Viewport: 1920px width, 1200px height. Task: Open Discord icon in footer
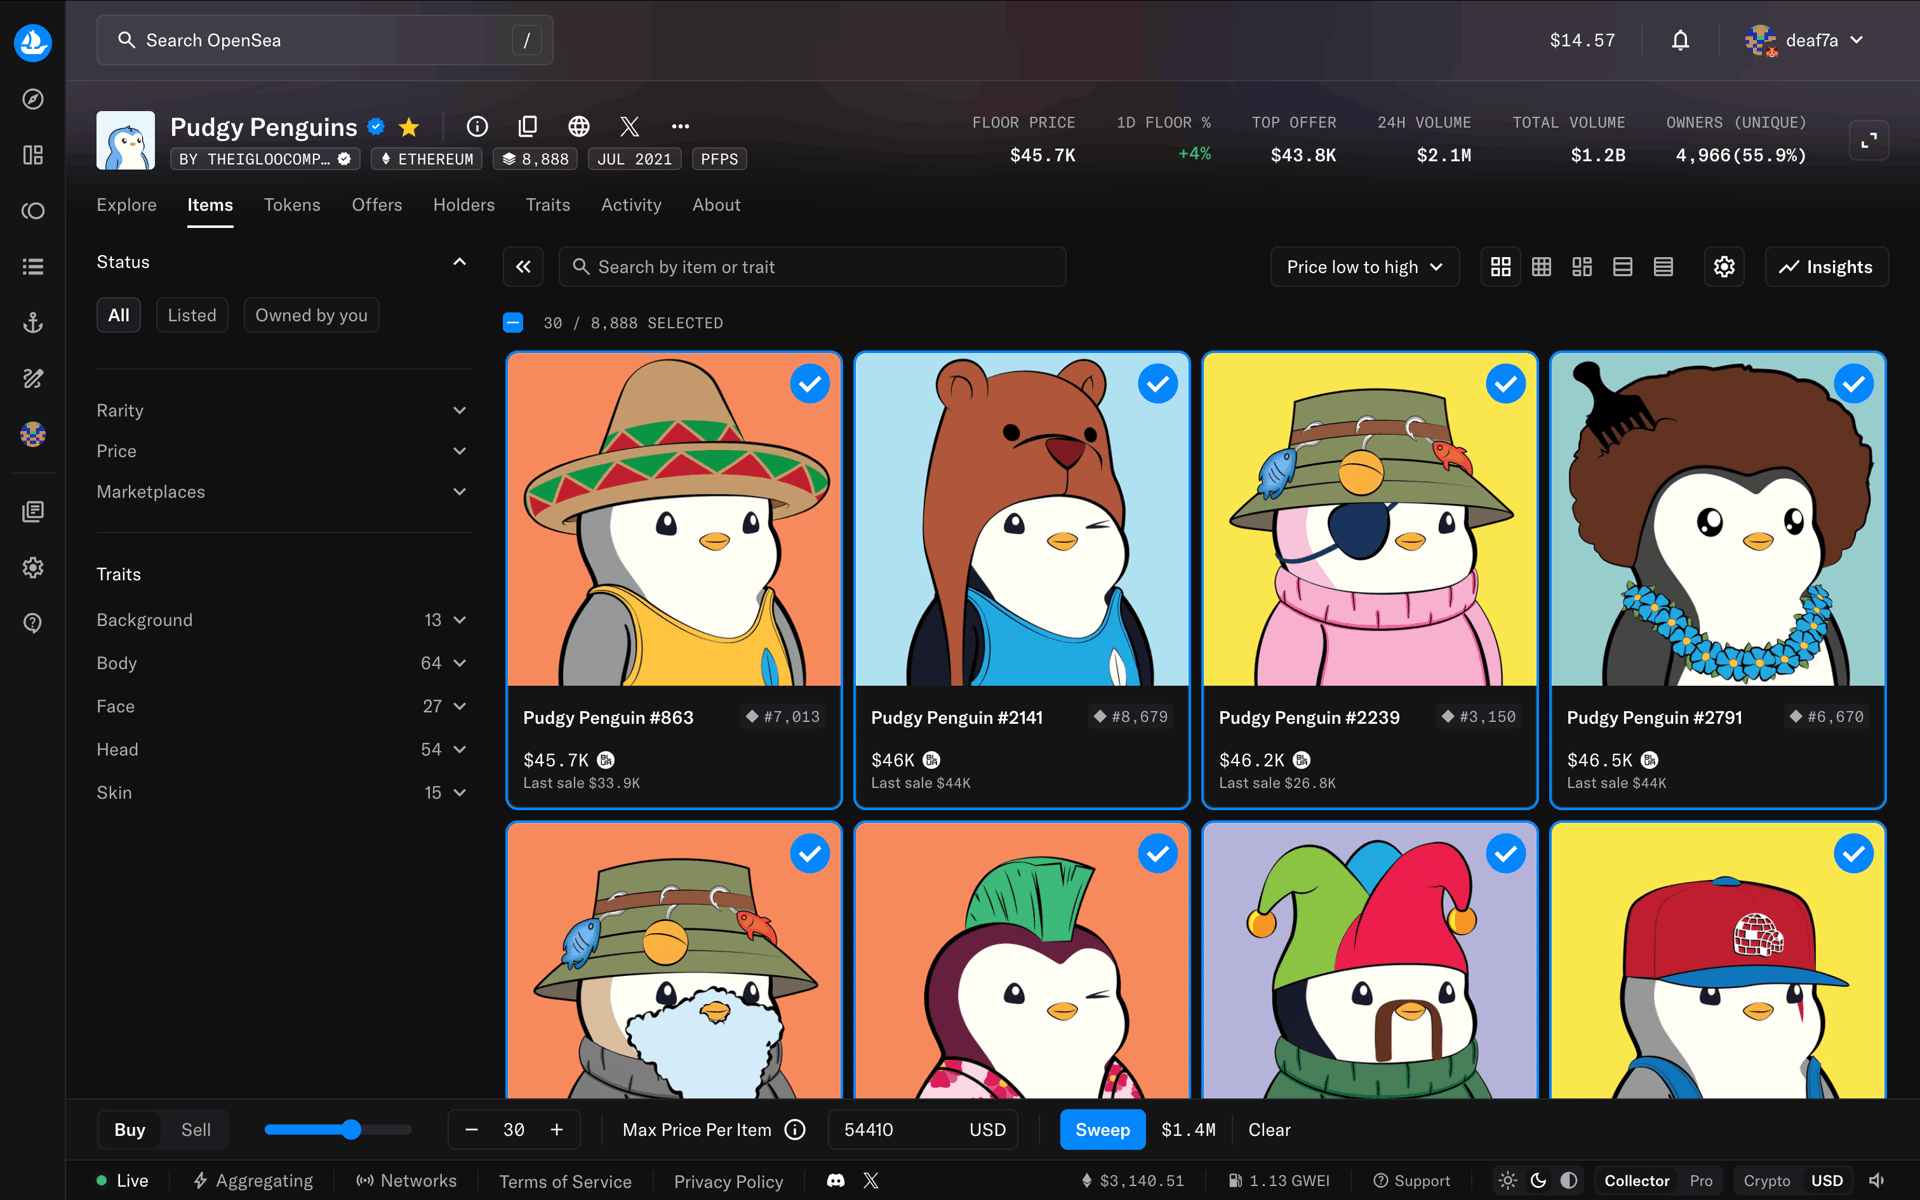(836, 1181)
